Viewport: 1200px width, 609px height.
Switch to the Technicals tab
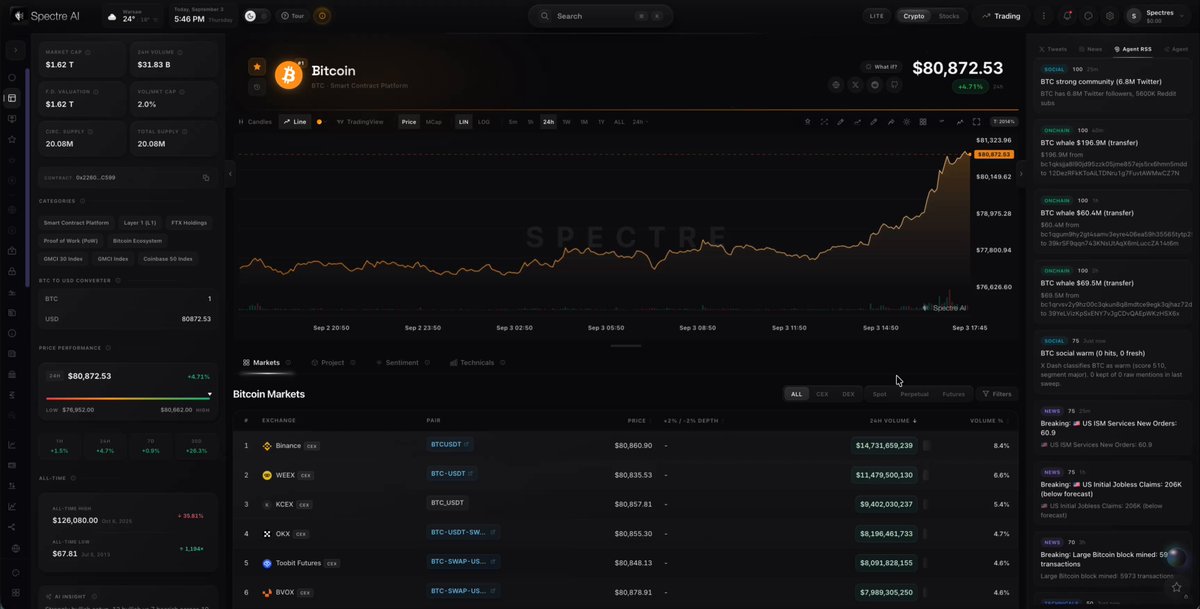472,363
